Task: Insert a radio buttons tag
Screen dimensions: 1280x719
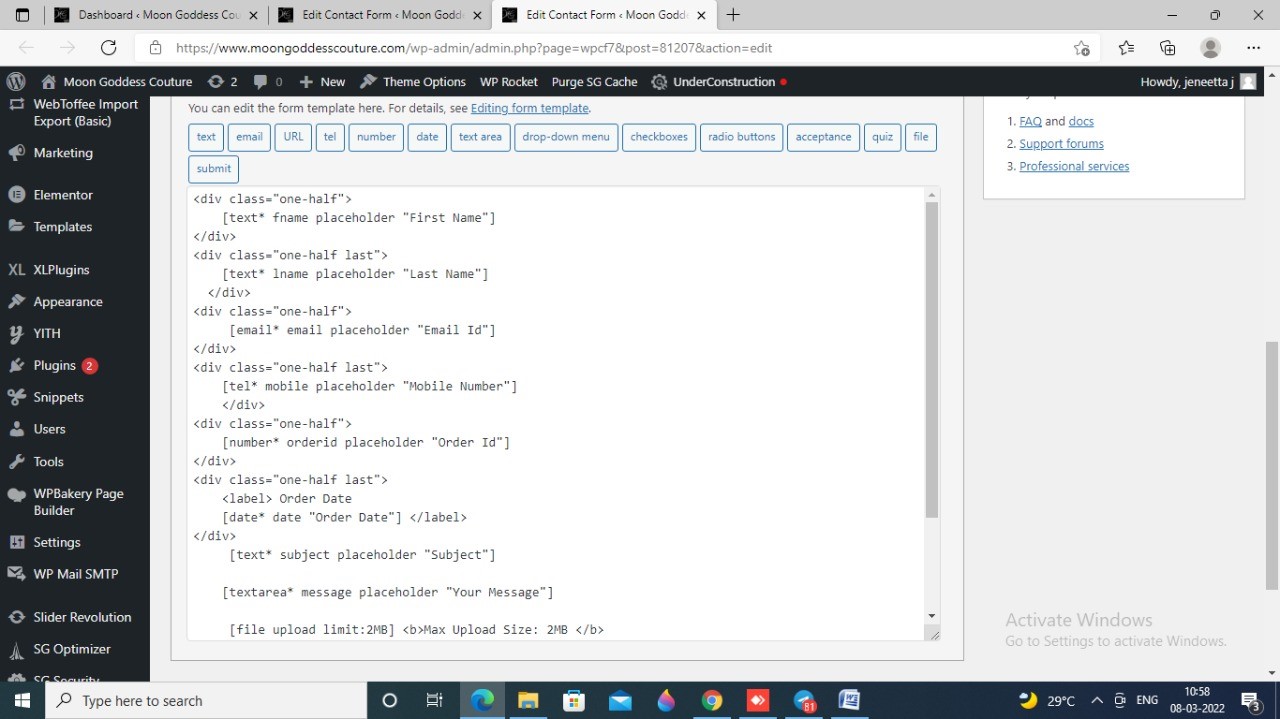Action: 742,137
